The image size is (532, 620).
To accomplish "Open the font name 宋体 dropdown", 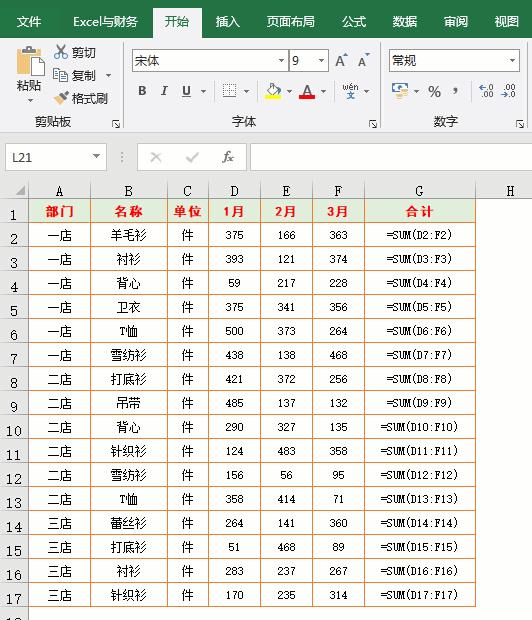I will click(x=281, y=60).
